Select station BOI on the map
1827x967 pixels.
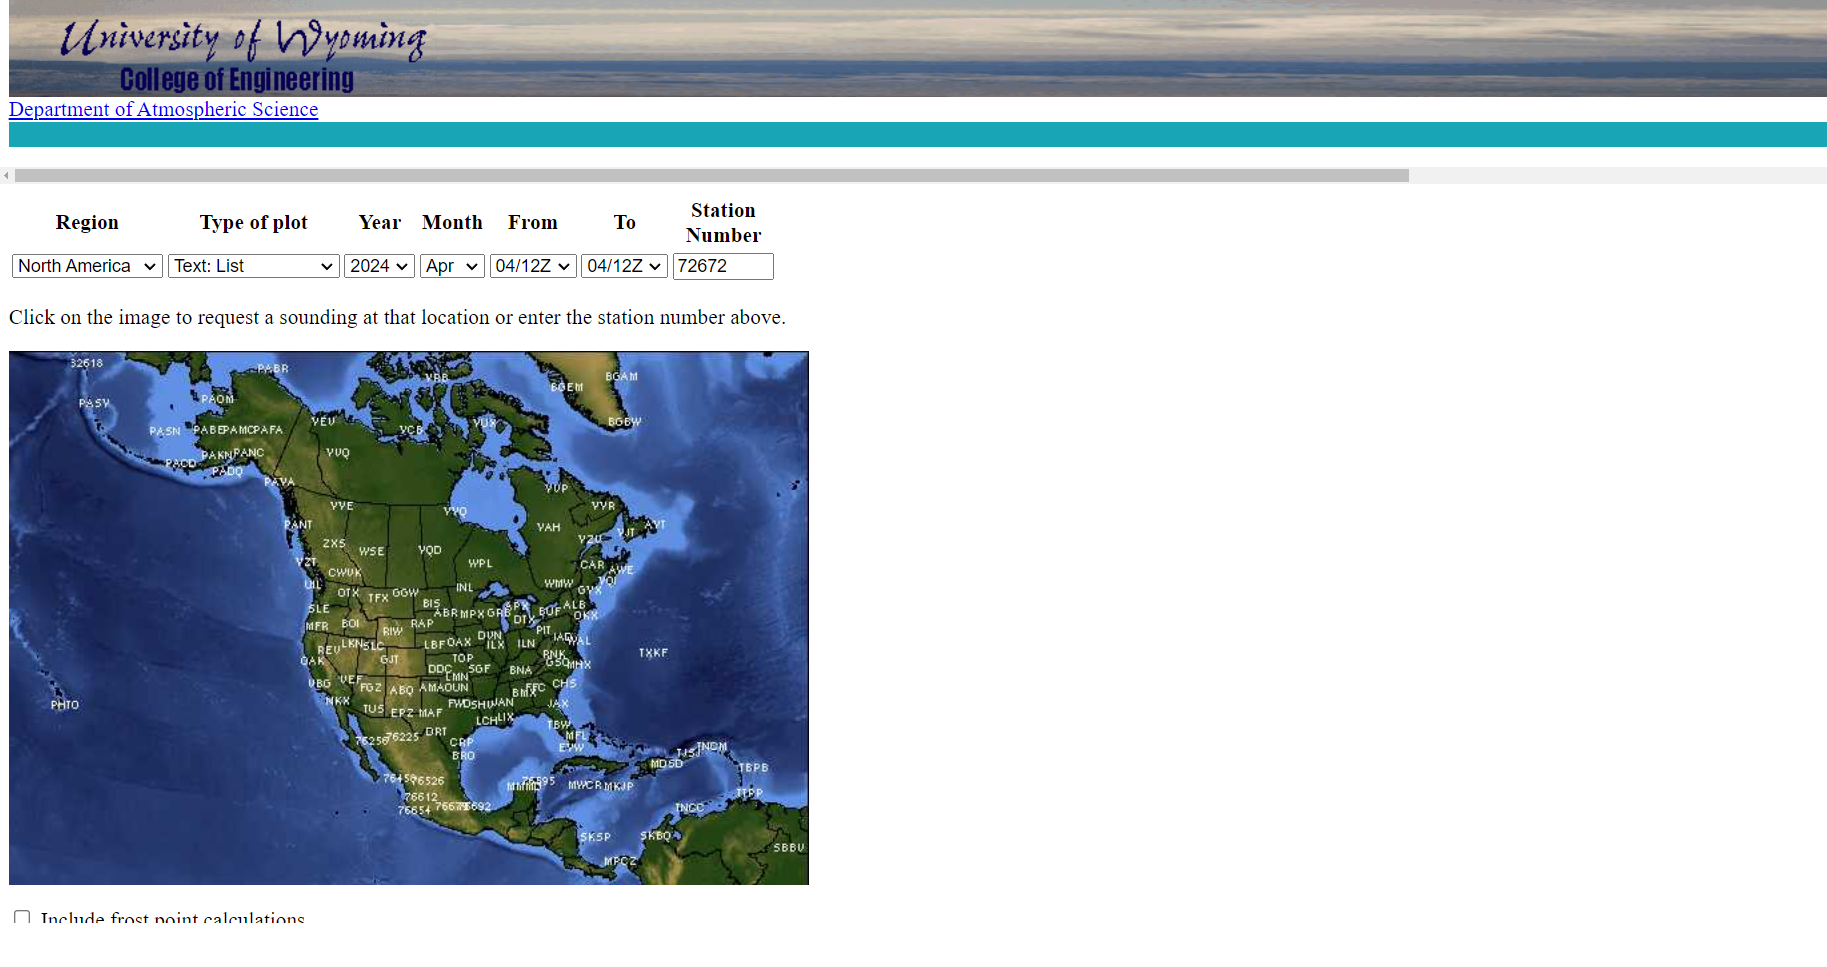pos(350,624)
